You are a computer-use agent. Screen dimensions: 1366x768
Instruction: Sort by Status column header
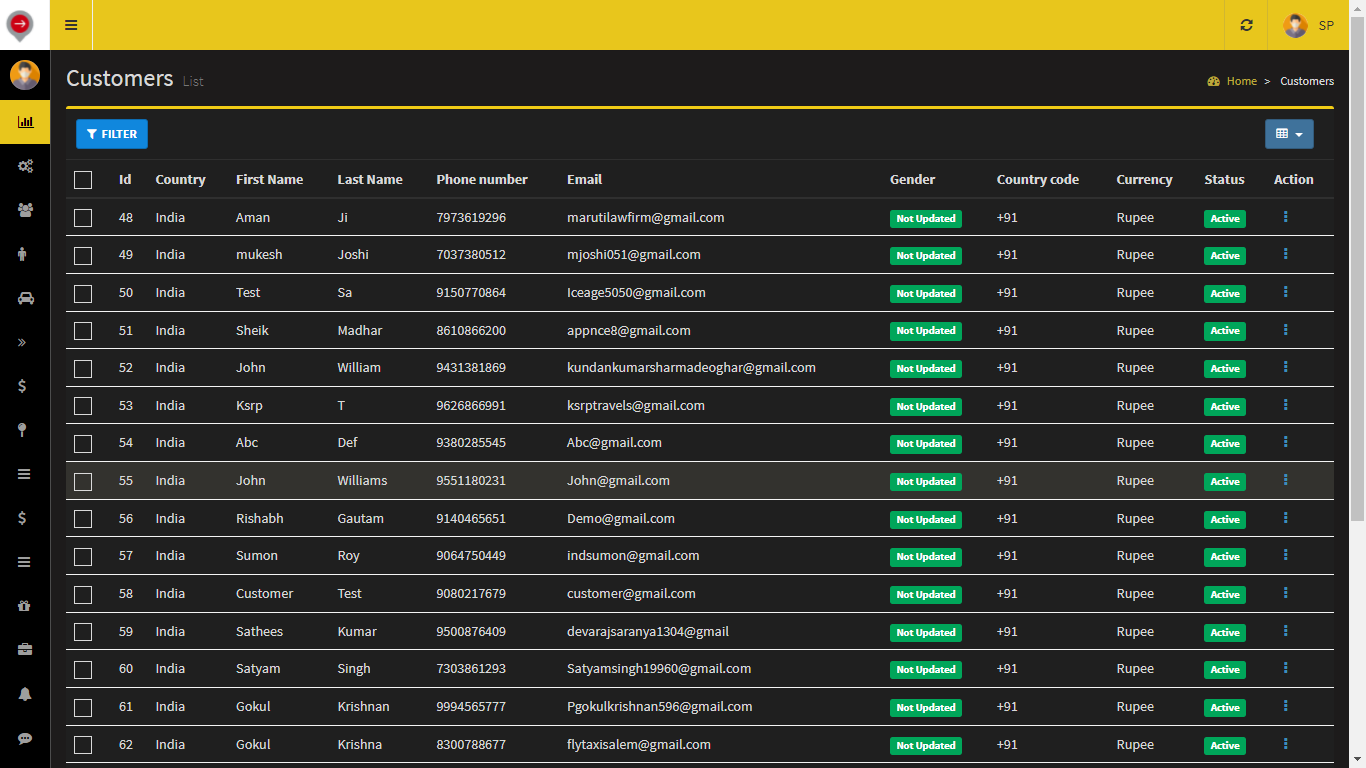1224,179
